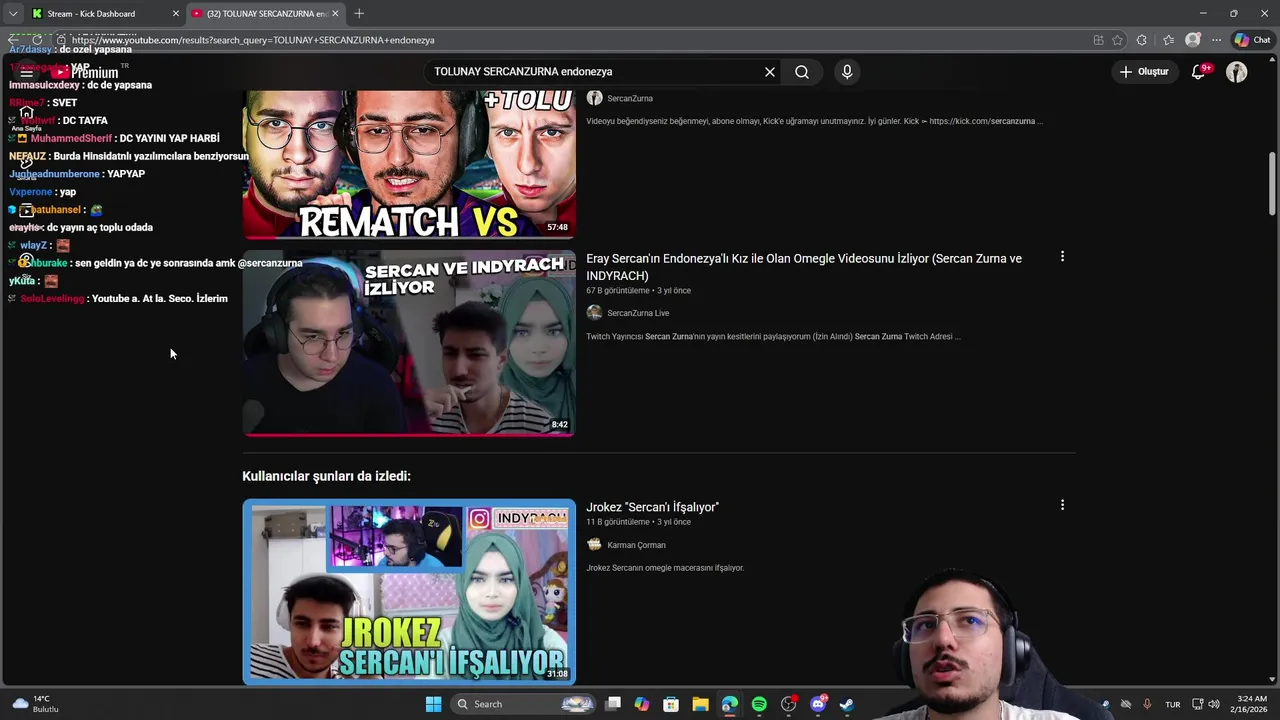Open the volume speaker tray icon
Viewport: 1280px width, 720px height.
(x=1213, y=704)
